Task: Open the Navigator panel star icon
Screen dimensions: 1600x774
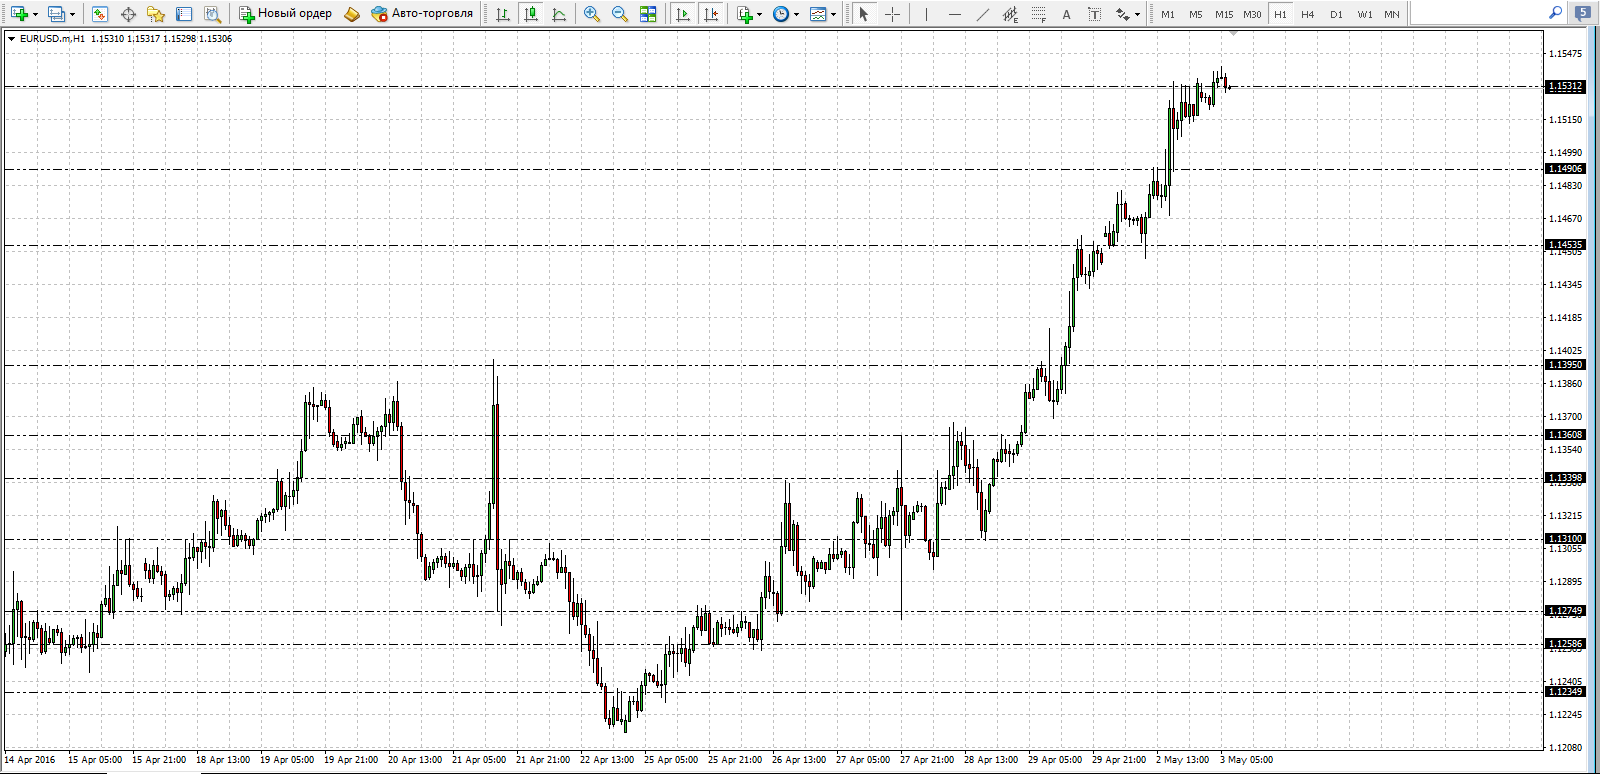Action: coord(155,14)
